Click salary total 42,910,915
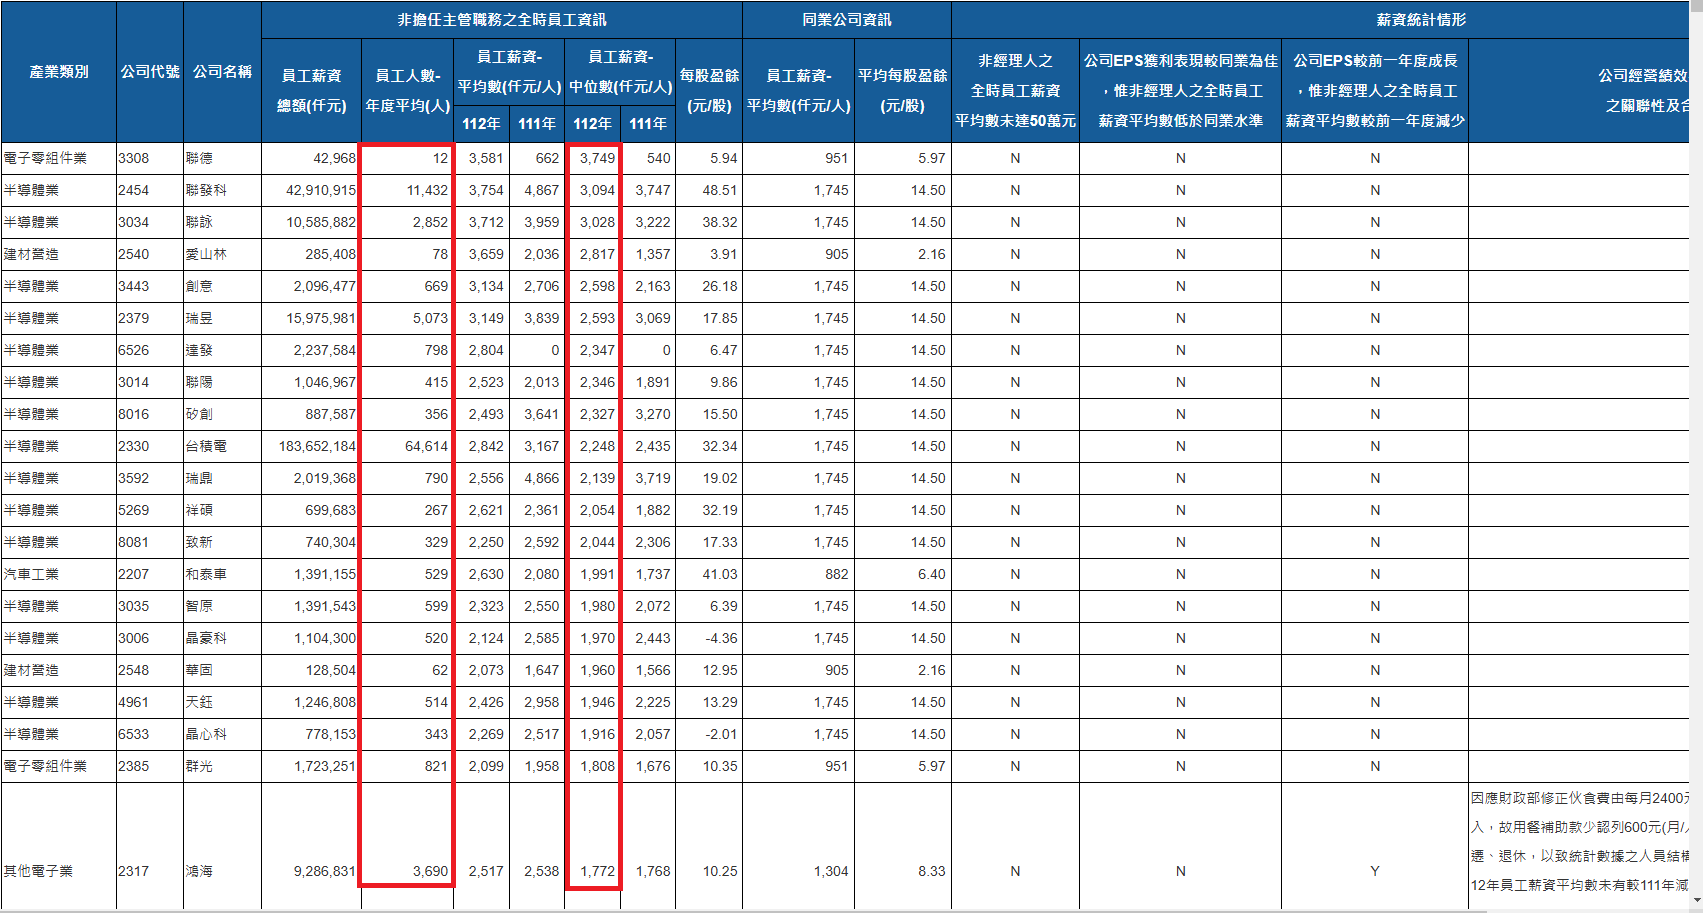1703x913 pixels. (321, 190)
